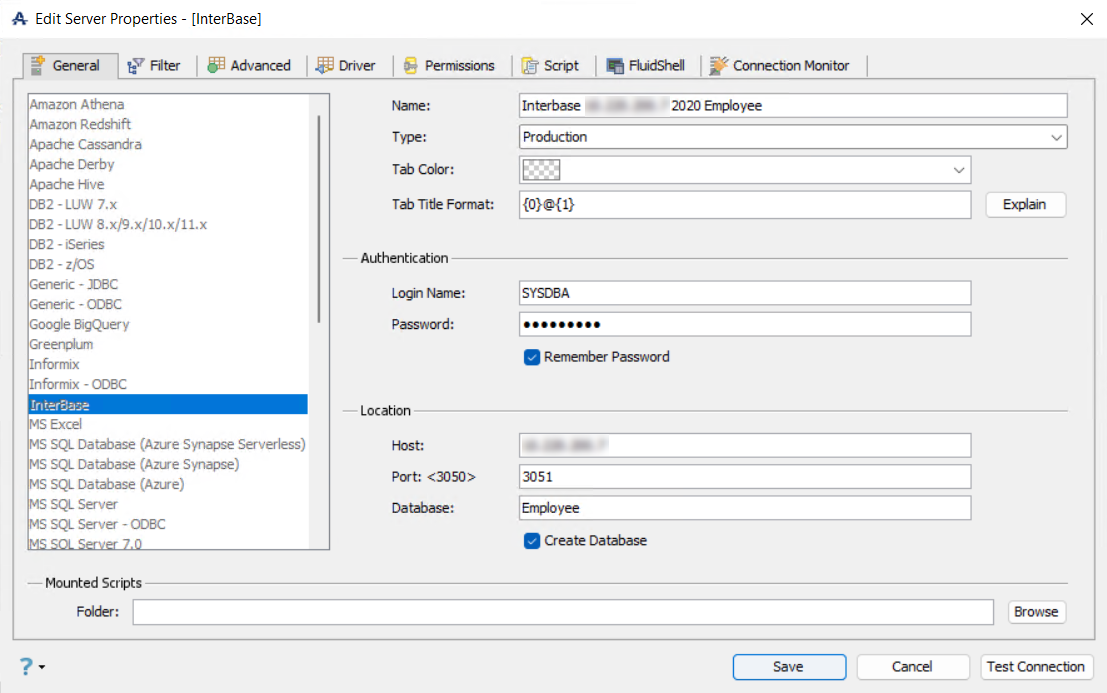Image resolution: width=1107 pixels, height=693 pixels.
Task: Open the help menu dropdown arrow
Action: point(42,668)
